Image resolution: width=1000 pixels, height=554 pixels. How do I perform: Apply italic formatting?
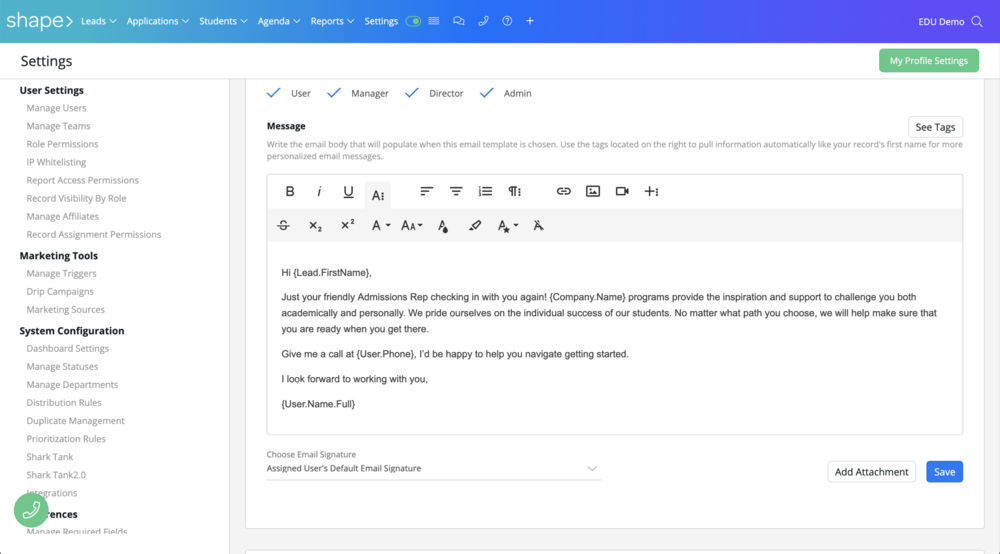click(x=319, y=191)
